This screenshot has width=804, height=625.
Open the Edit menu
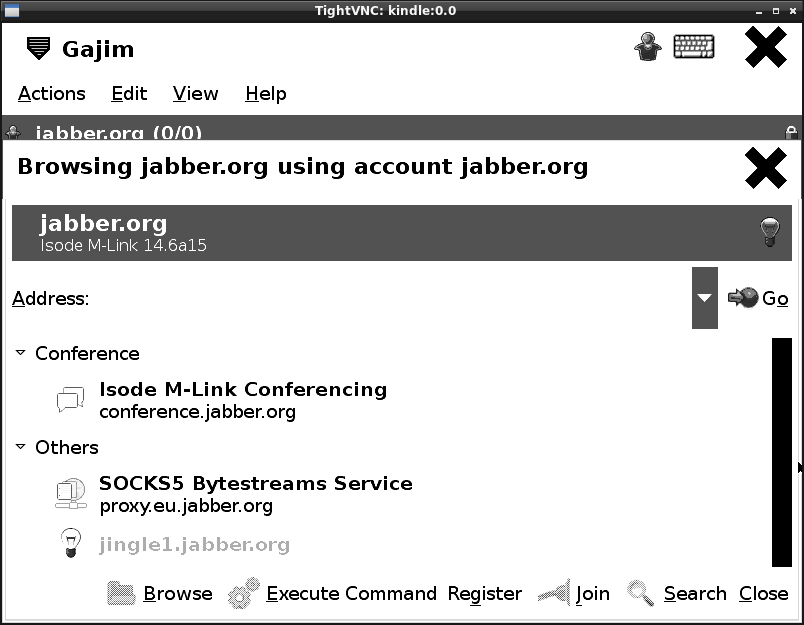point(129,94)
